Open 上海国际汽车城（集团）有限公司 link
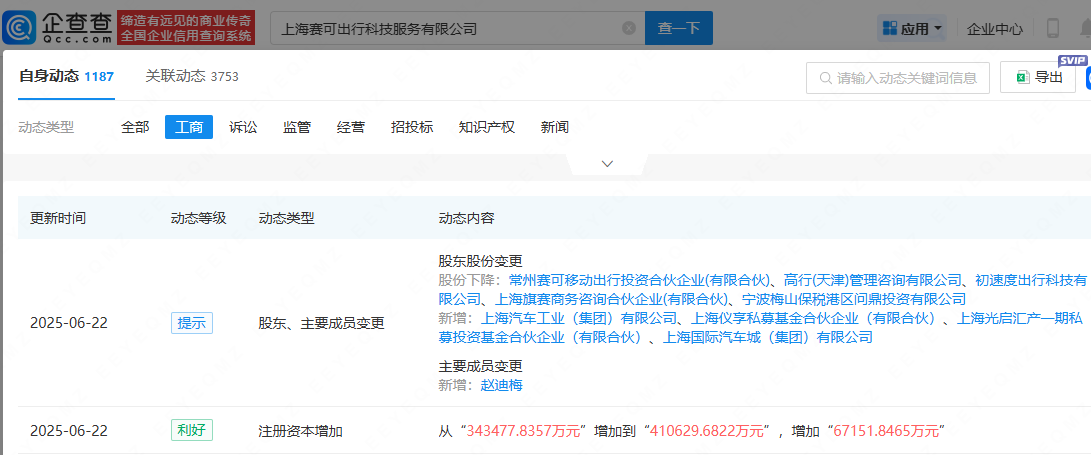The image size is (1091, 455). [767, 338]
